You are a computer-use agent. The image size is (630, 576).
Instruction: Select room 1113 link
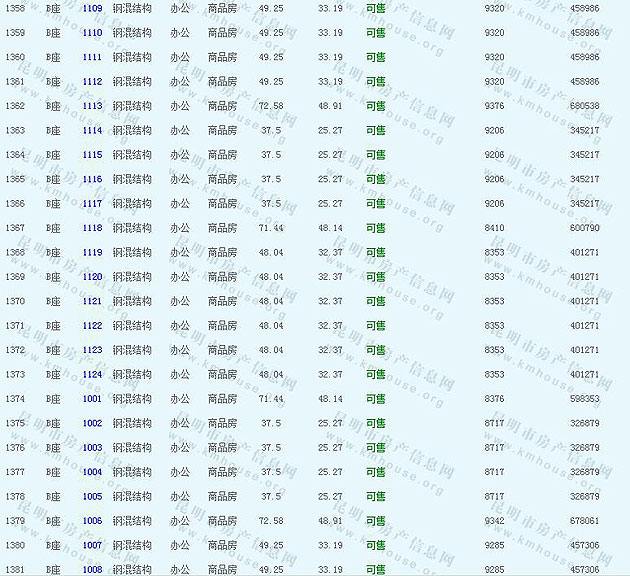click(92, 106)
